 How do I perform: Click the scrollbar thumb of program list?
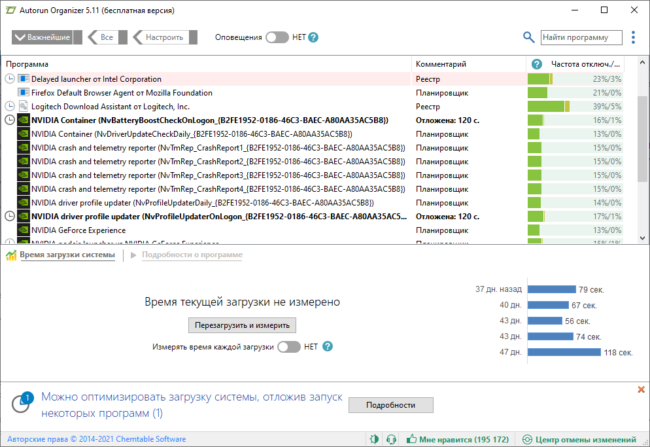[642, 139]
